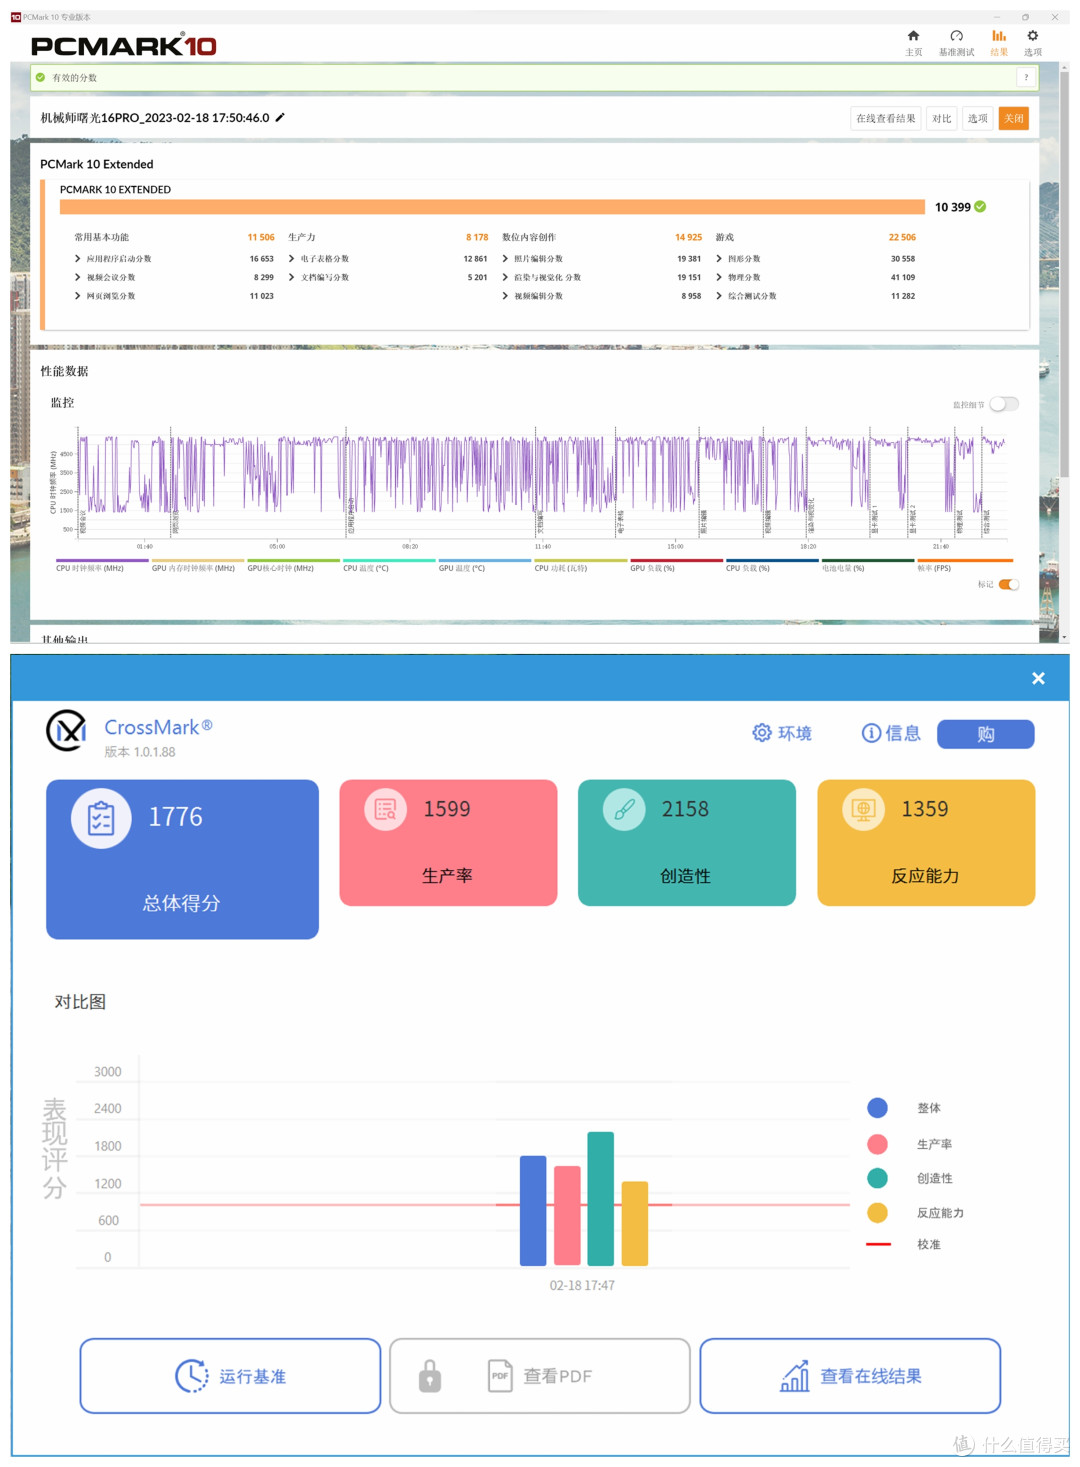The width and height of the screenshot is (1080, 1467).
Task: Click the pencil icon to rename the result
Action: coord(280,117)
